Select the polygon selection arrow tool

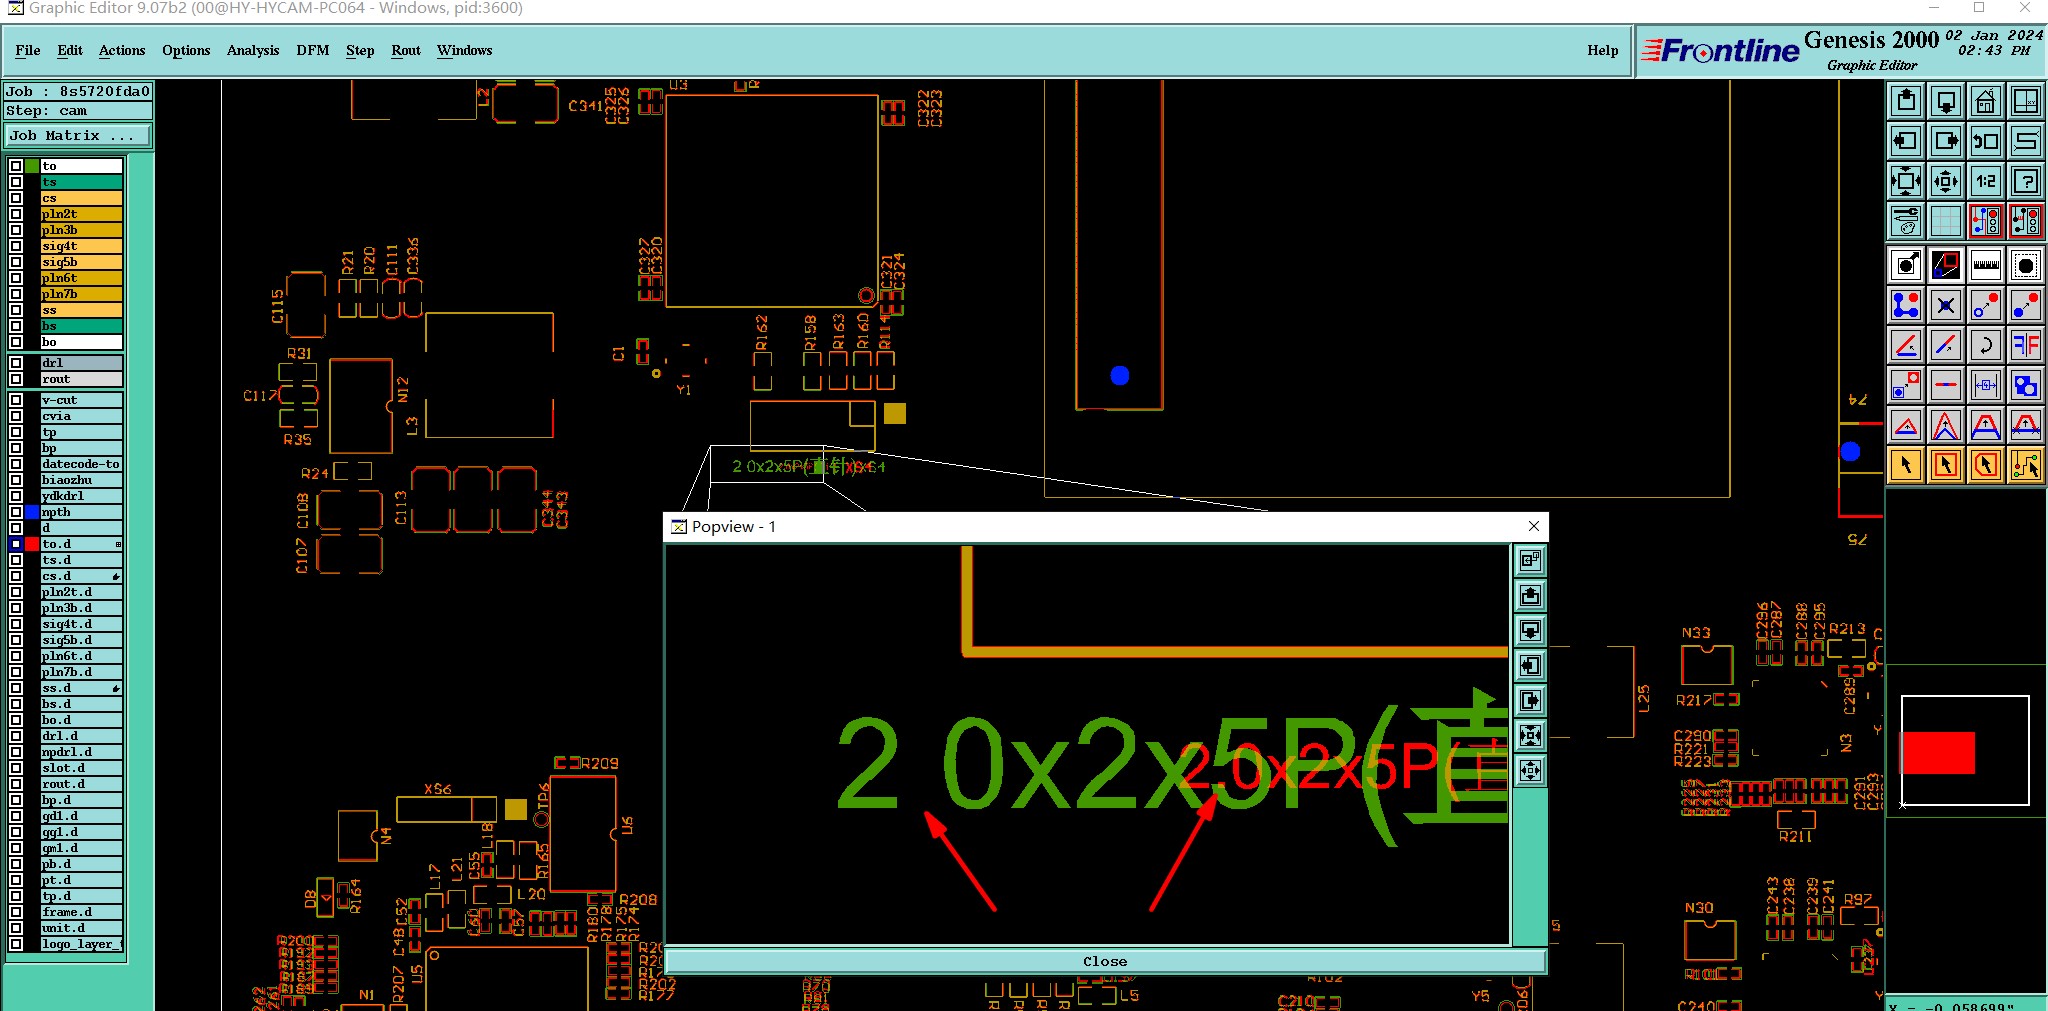coord(1986,465)
